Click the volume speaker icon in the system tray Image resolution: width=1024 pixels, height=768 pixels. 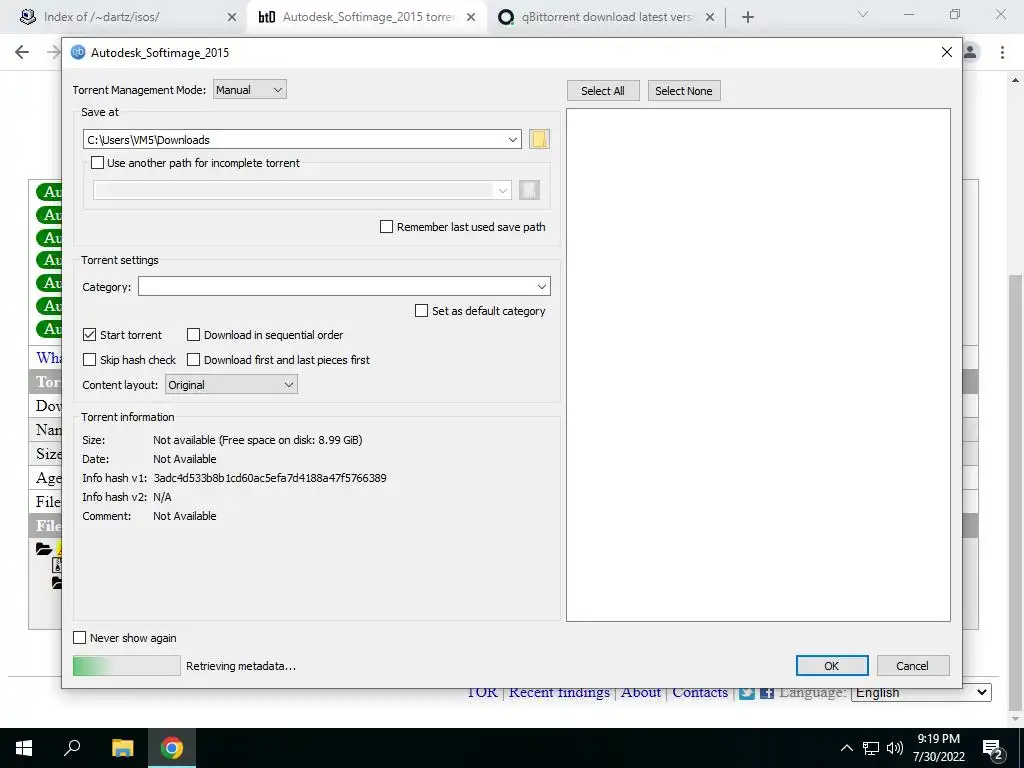(895, 748)
